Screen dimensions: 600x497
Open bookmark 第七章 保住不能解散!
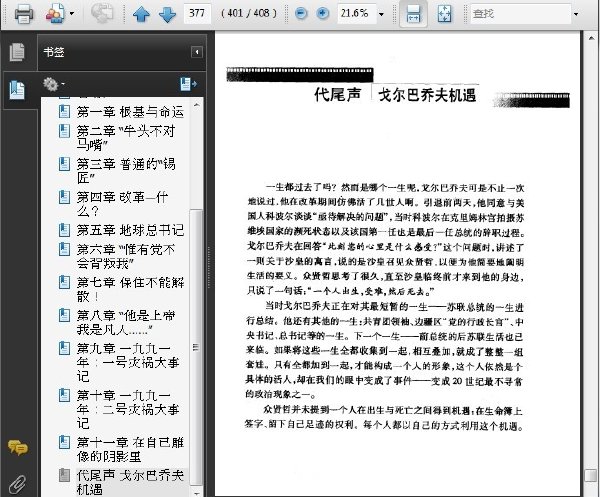[130, 289]
